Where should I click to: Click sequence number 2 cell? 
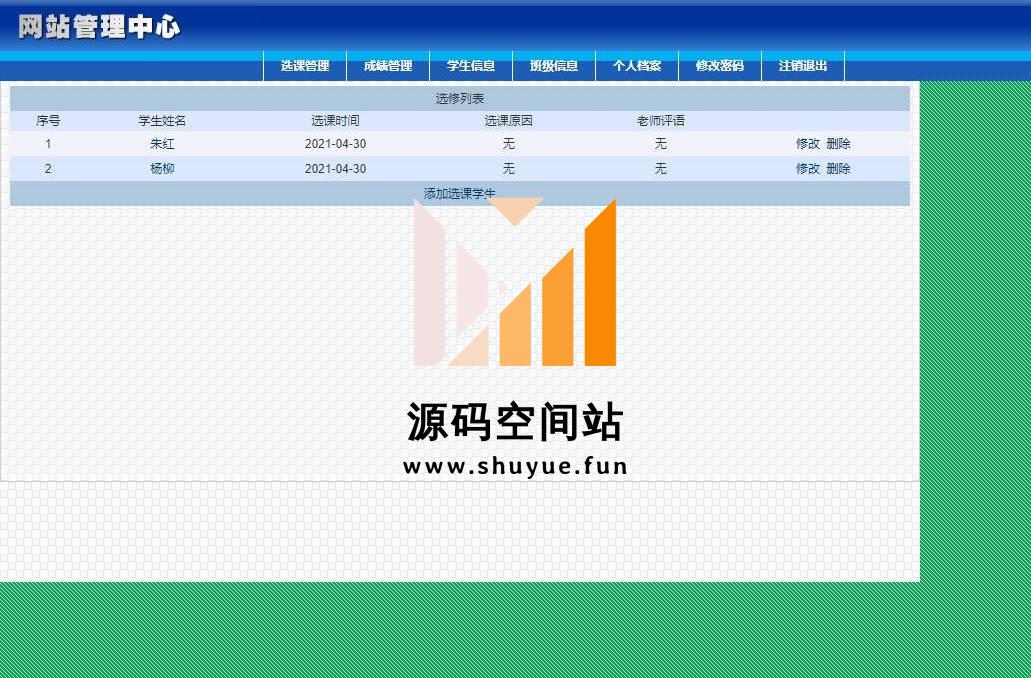[48, 168]
